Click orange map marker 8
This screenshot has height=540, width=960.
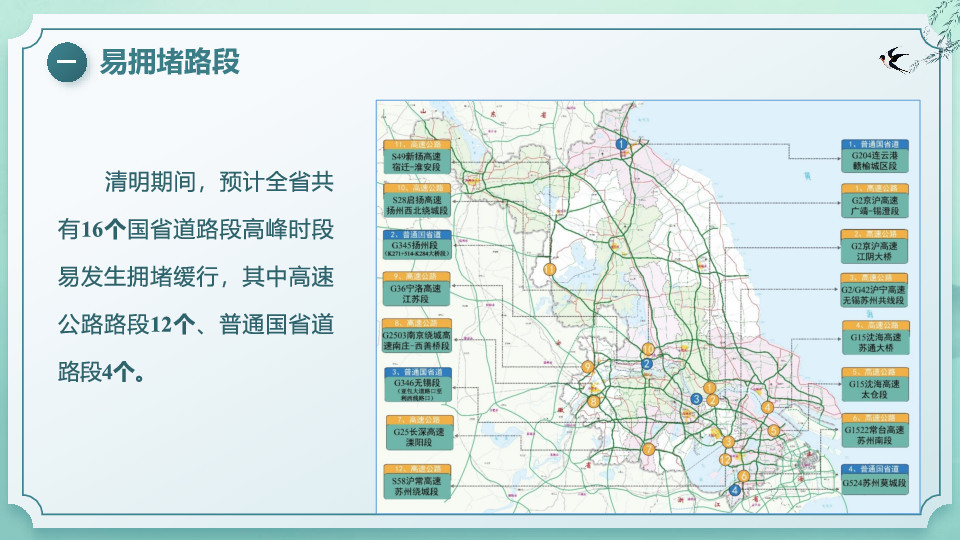pos(593,402)
